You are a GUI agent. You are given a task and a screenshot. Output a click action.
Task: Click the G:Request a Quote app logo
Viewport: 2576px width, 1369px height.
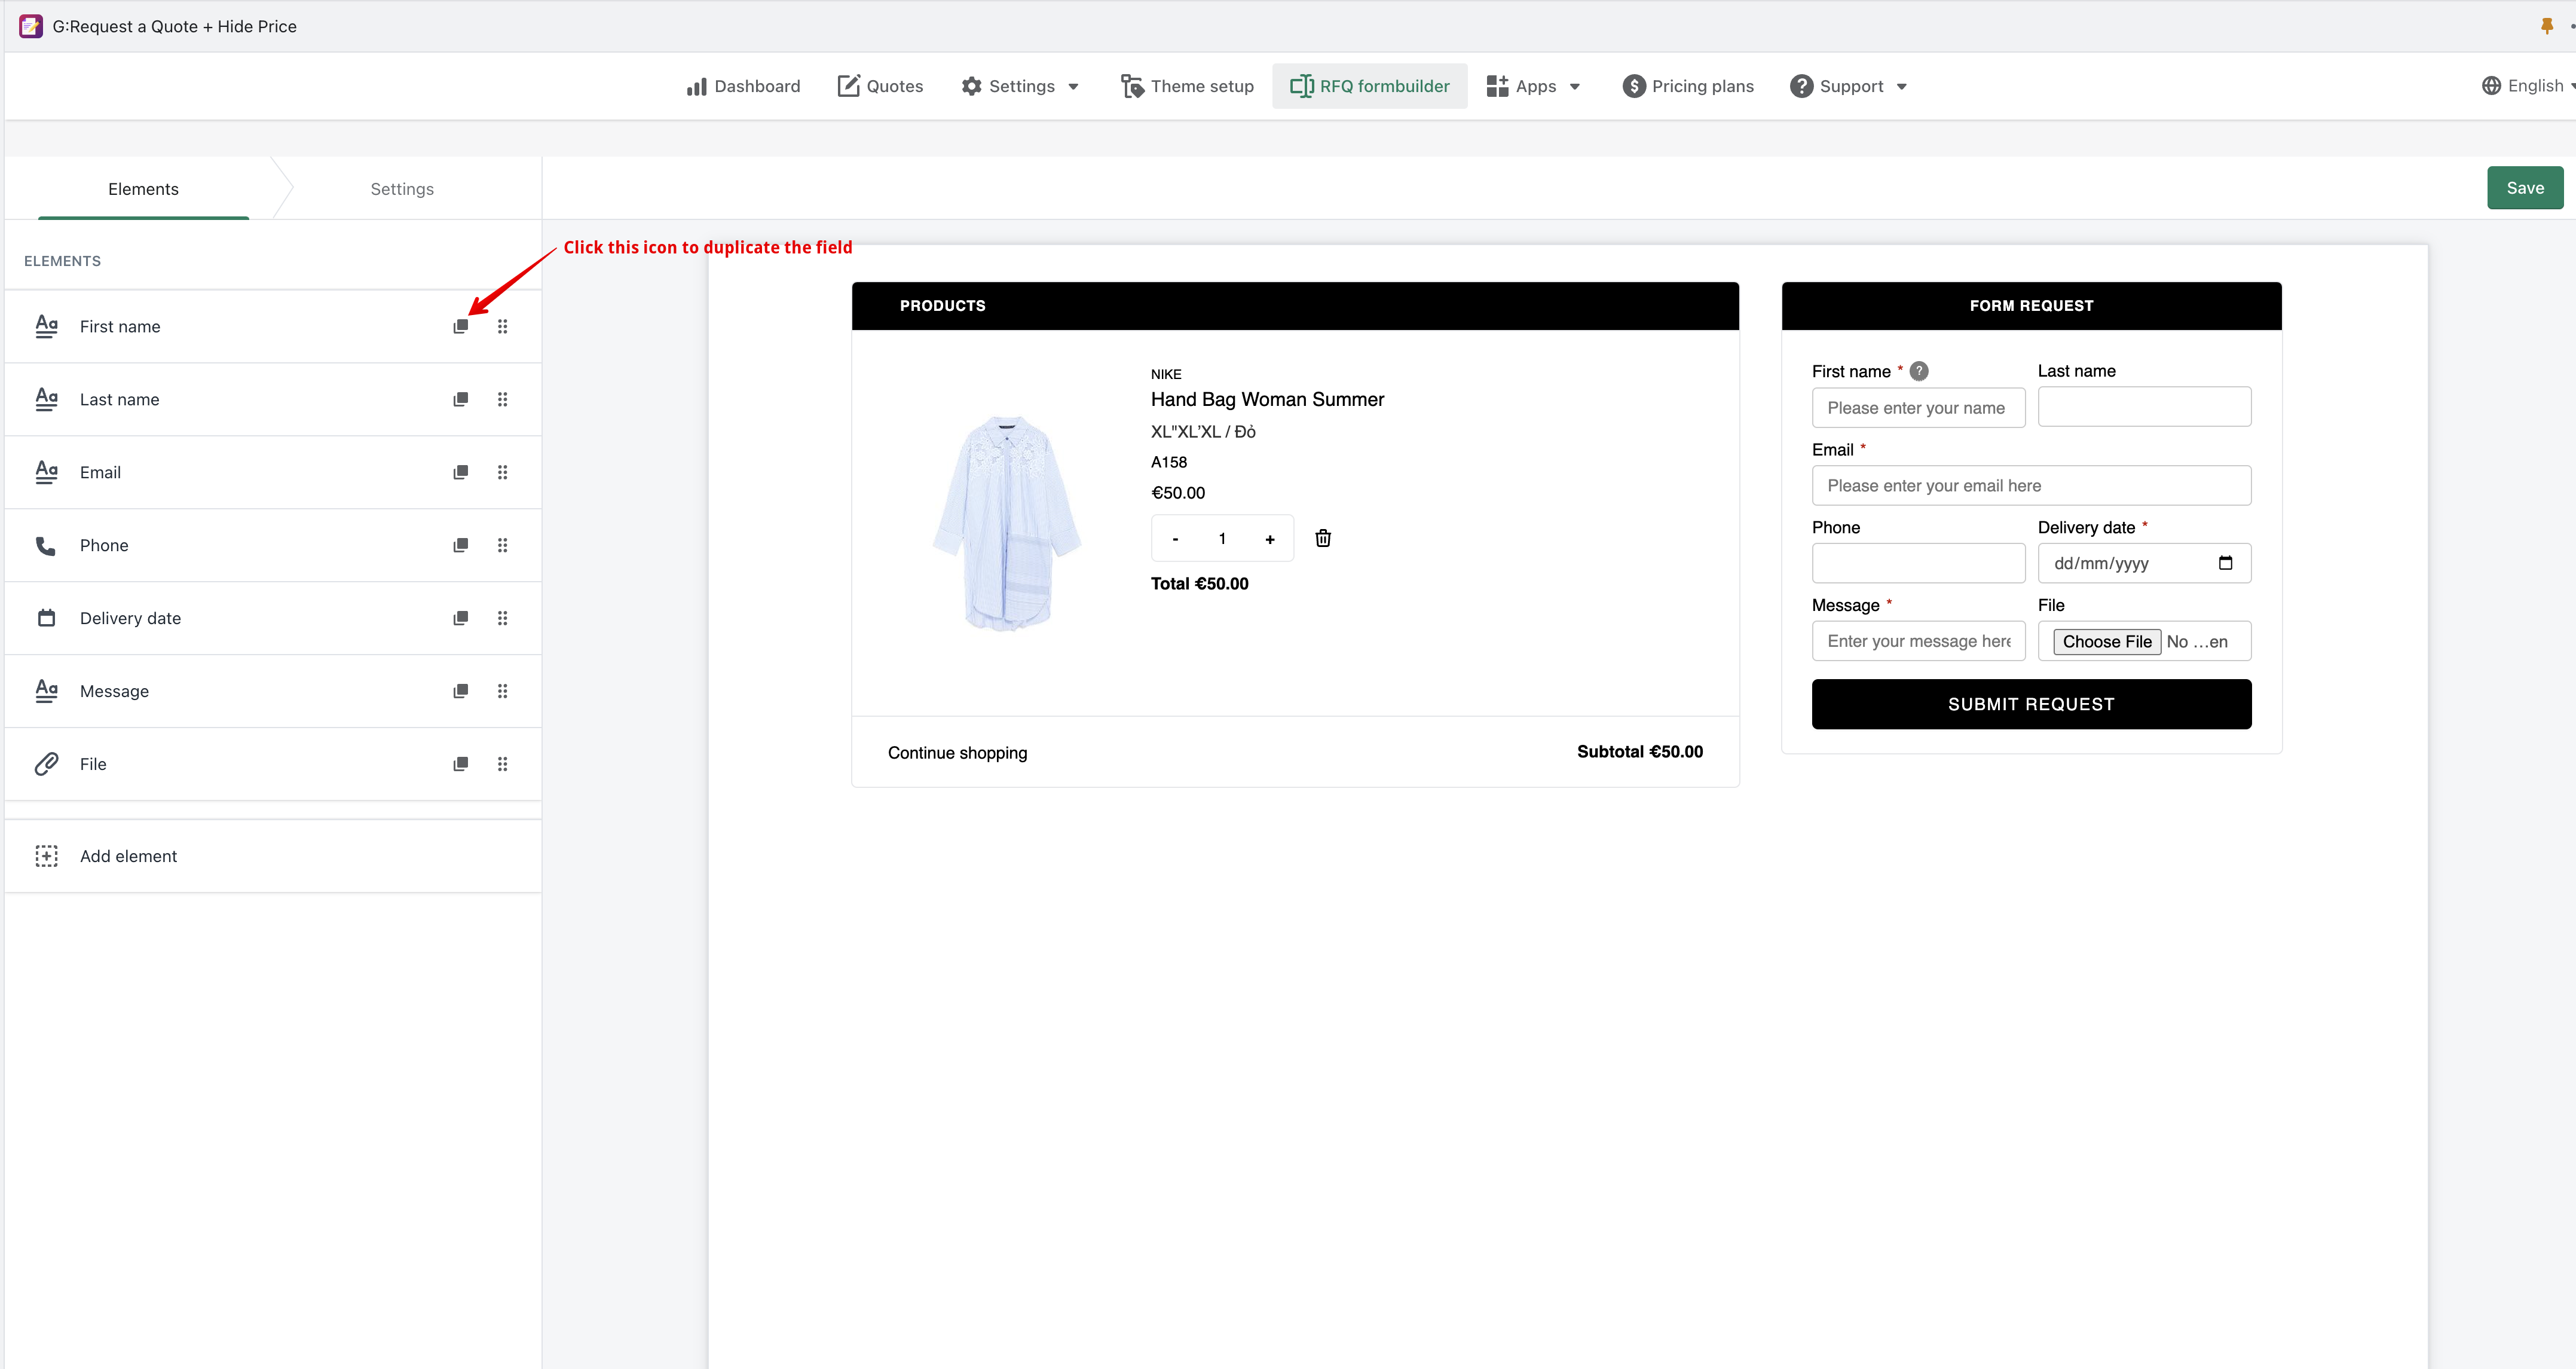[x=31, y=26]
